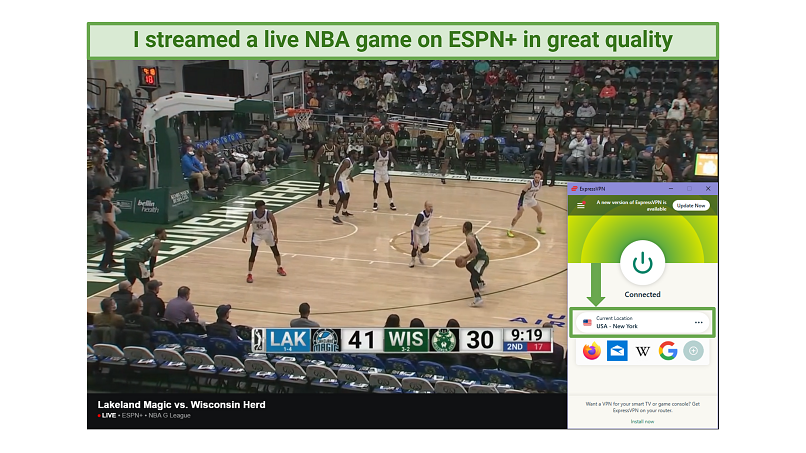Click the LIVE ESPN+ NBA G League label

(144, 415)
